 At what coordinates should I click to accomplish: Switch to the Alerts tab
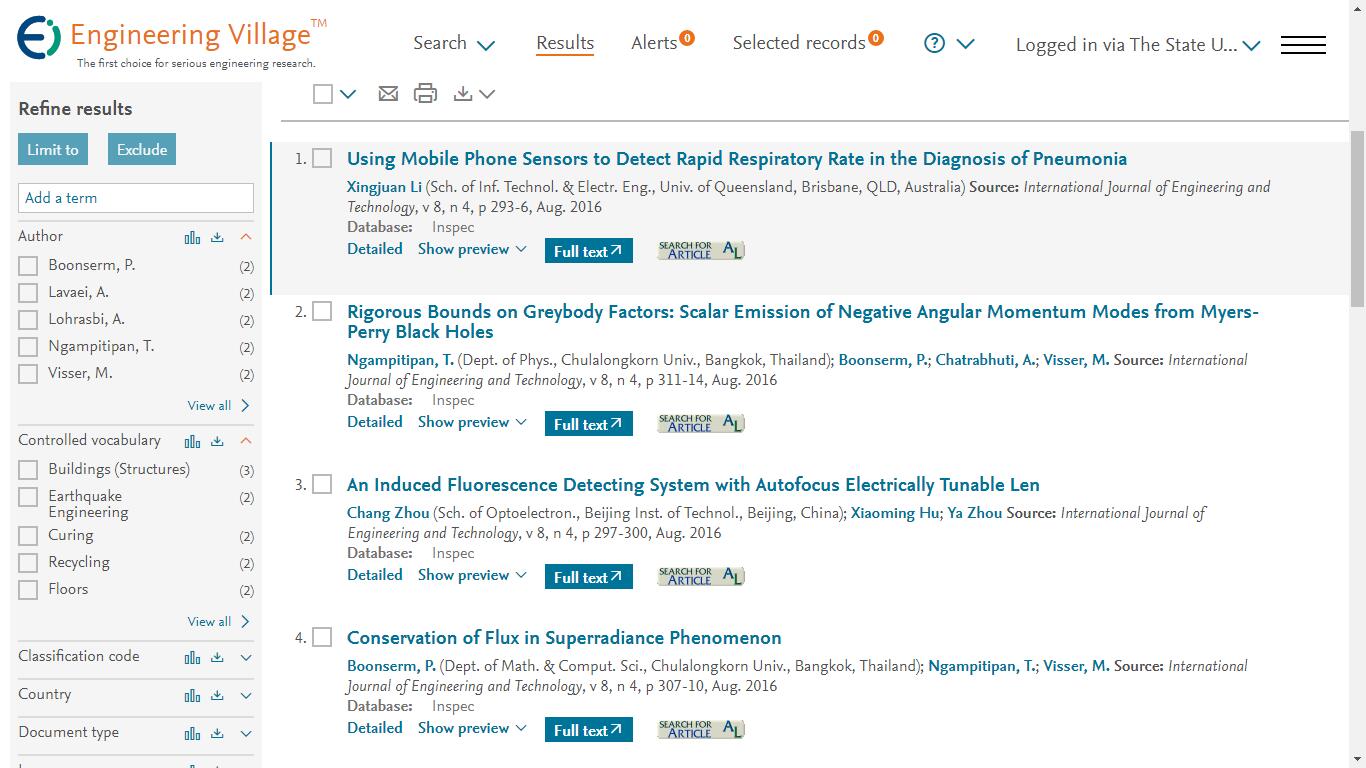click(x=653, y=43)
